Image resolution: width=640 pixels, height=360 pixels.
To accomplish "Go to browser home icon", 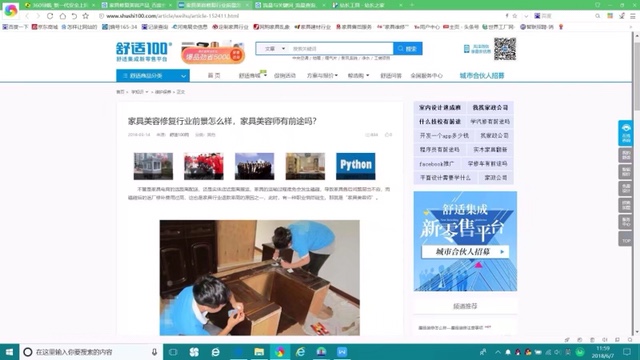I will (x=62, y=16).
